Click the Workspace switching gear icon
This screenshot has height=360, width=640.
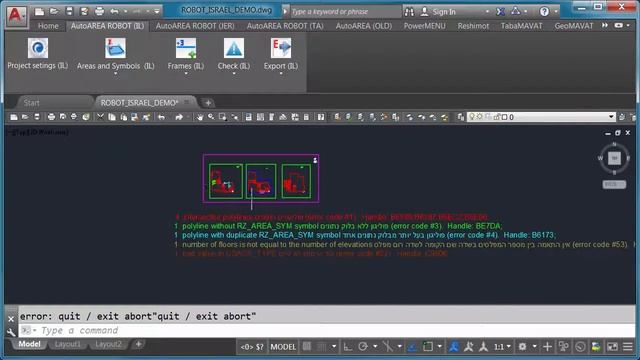(522, 347)
